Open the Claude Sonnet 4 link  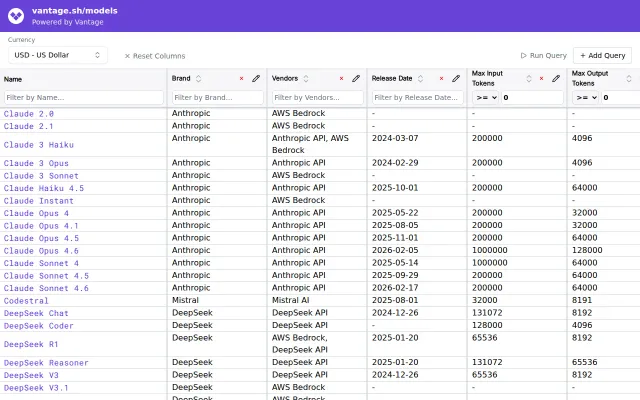click(x=41, y=263)
